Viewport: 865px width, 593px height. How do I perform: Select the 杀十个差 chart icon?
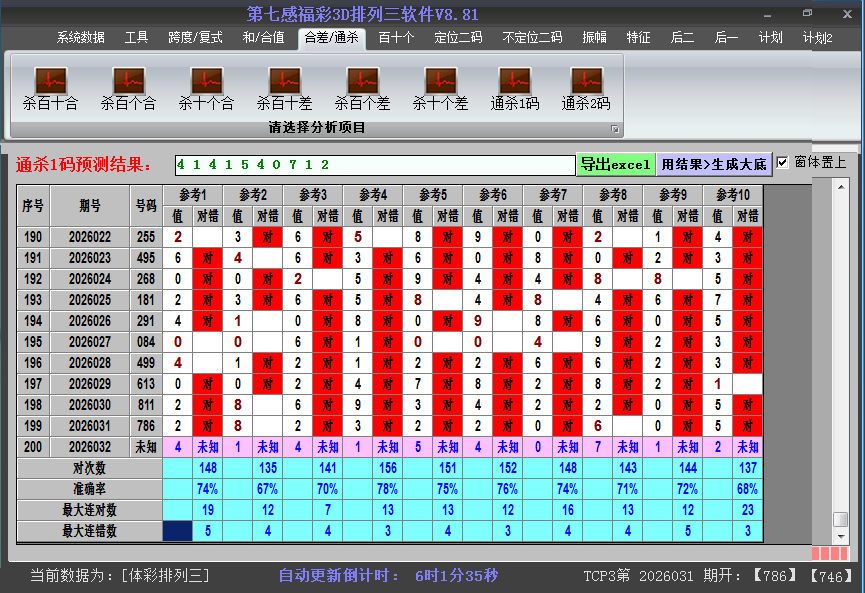pyautogui.click(x=440, y=81)
